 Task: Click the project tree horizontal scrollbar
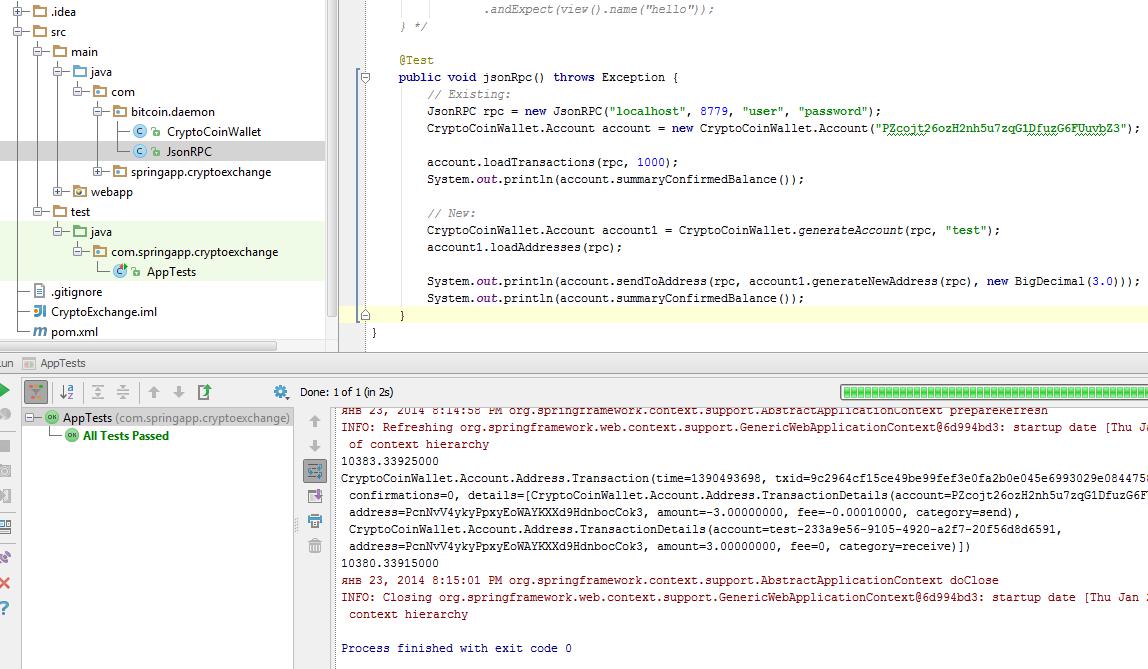click(x=138, y=345)
